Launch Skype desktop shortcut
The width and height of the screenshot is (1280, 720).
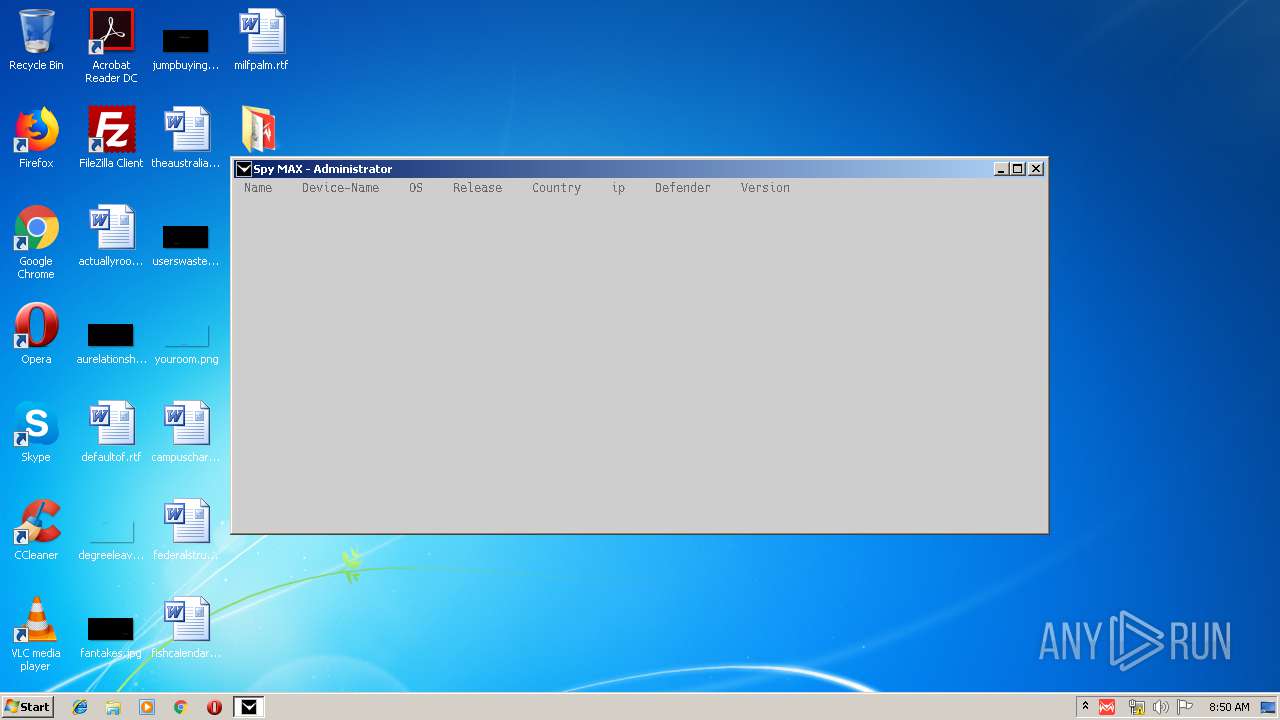[36, 432]
